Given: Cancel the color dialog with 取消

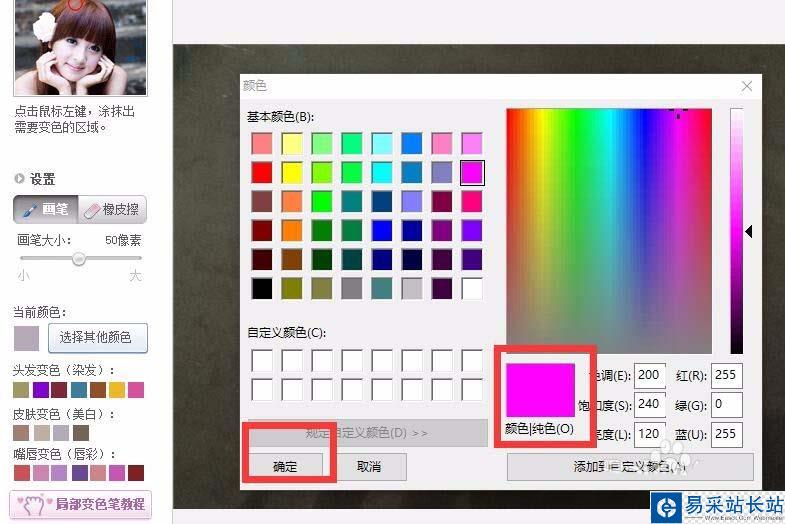Looking at the screenshot, I should (369, 466).
